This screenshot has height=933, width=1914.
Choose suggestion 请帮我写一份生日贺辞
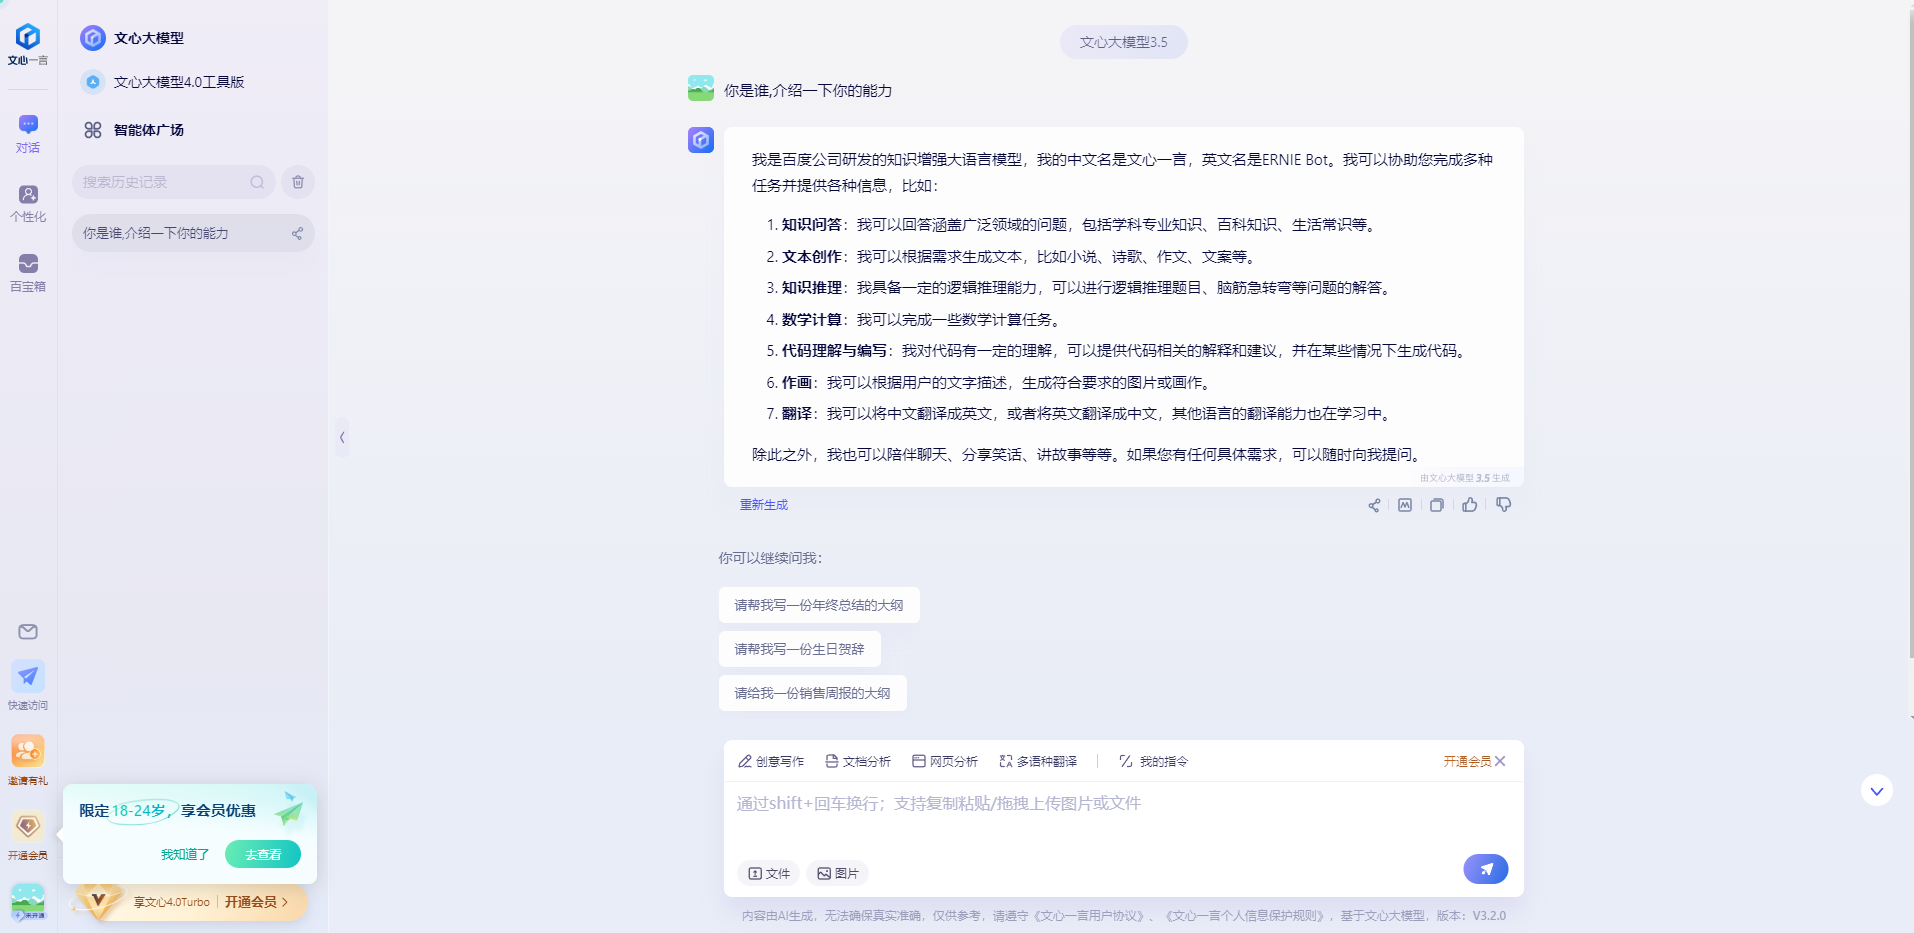(x=800, y=649)
